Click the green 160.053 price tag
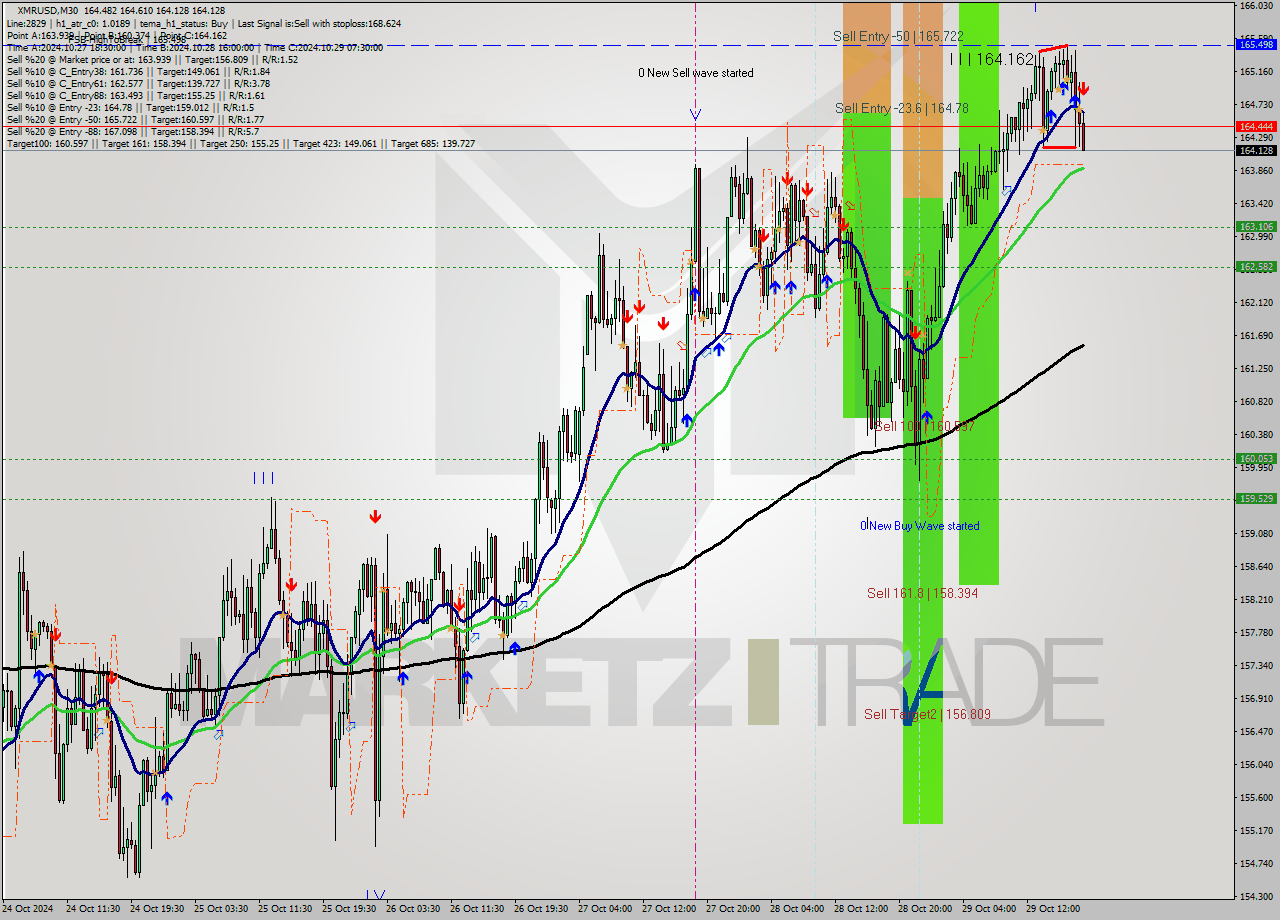The width and height of the screenshot is (1280, 920). [1256, 458]
